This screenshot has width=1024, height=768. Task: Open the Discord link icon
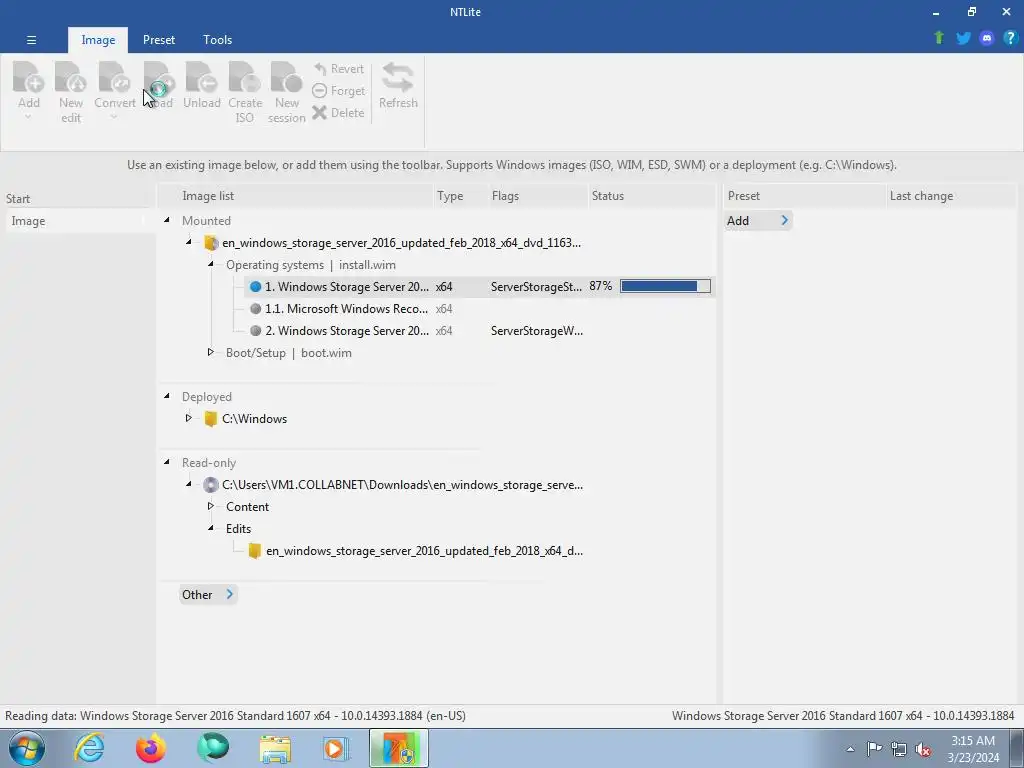tap(987, 38)
